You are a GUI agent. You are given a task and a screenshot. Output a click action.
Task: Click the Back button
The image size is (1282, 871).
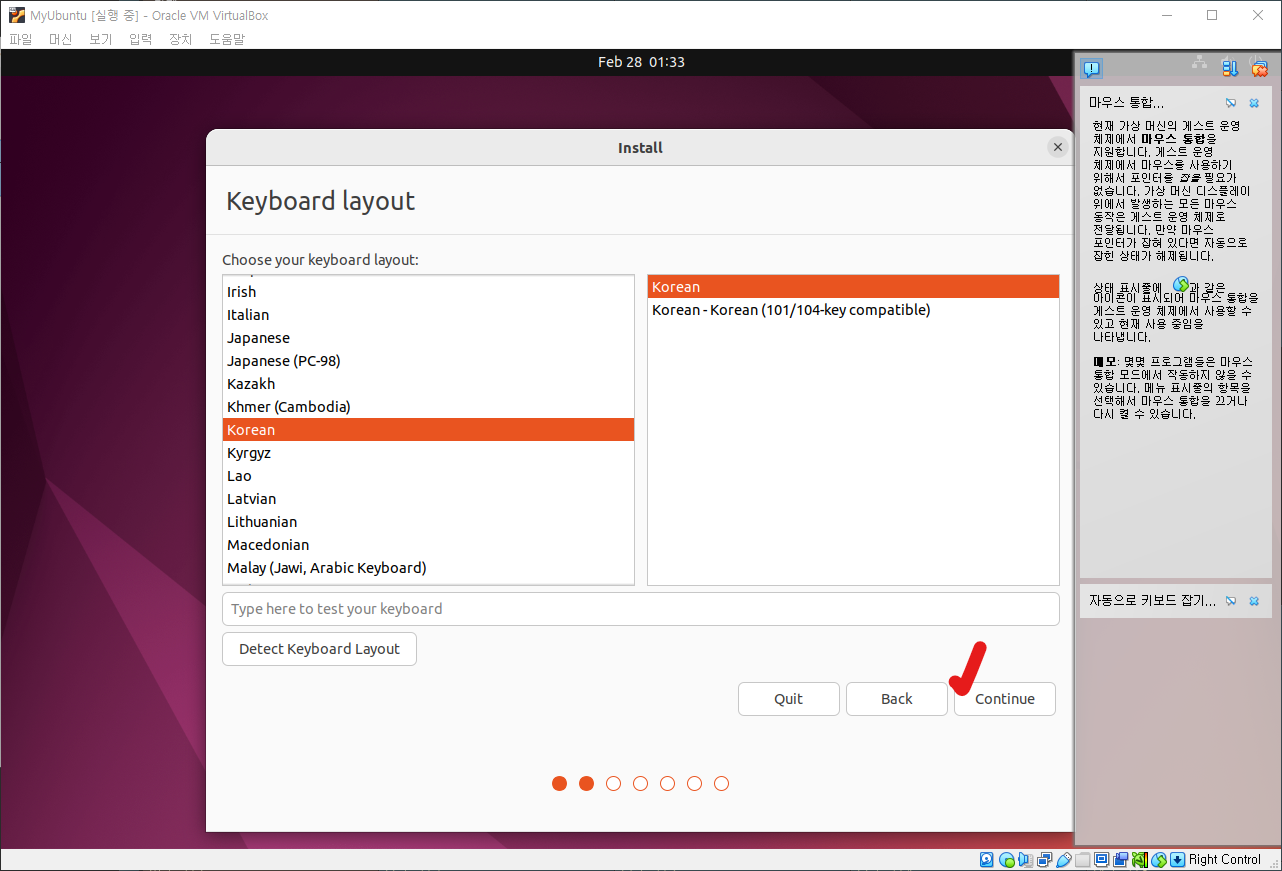point(897,699)
